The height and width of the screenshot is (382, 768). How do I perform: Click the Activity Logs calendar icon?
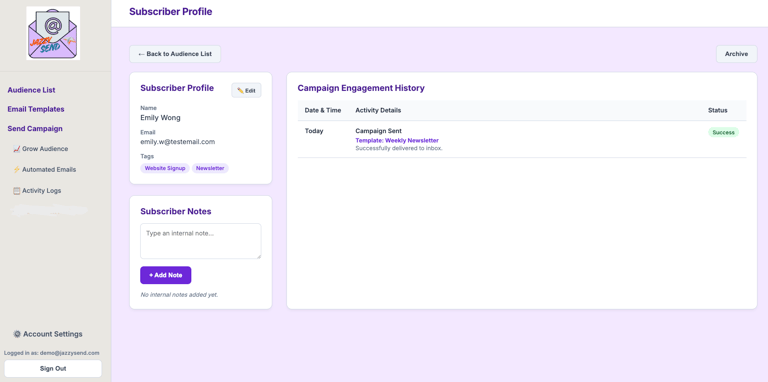16,191
